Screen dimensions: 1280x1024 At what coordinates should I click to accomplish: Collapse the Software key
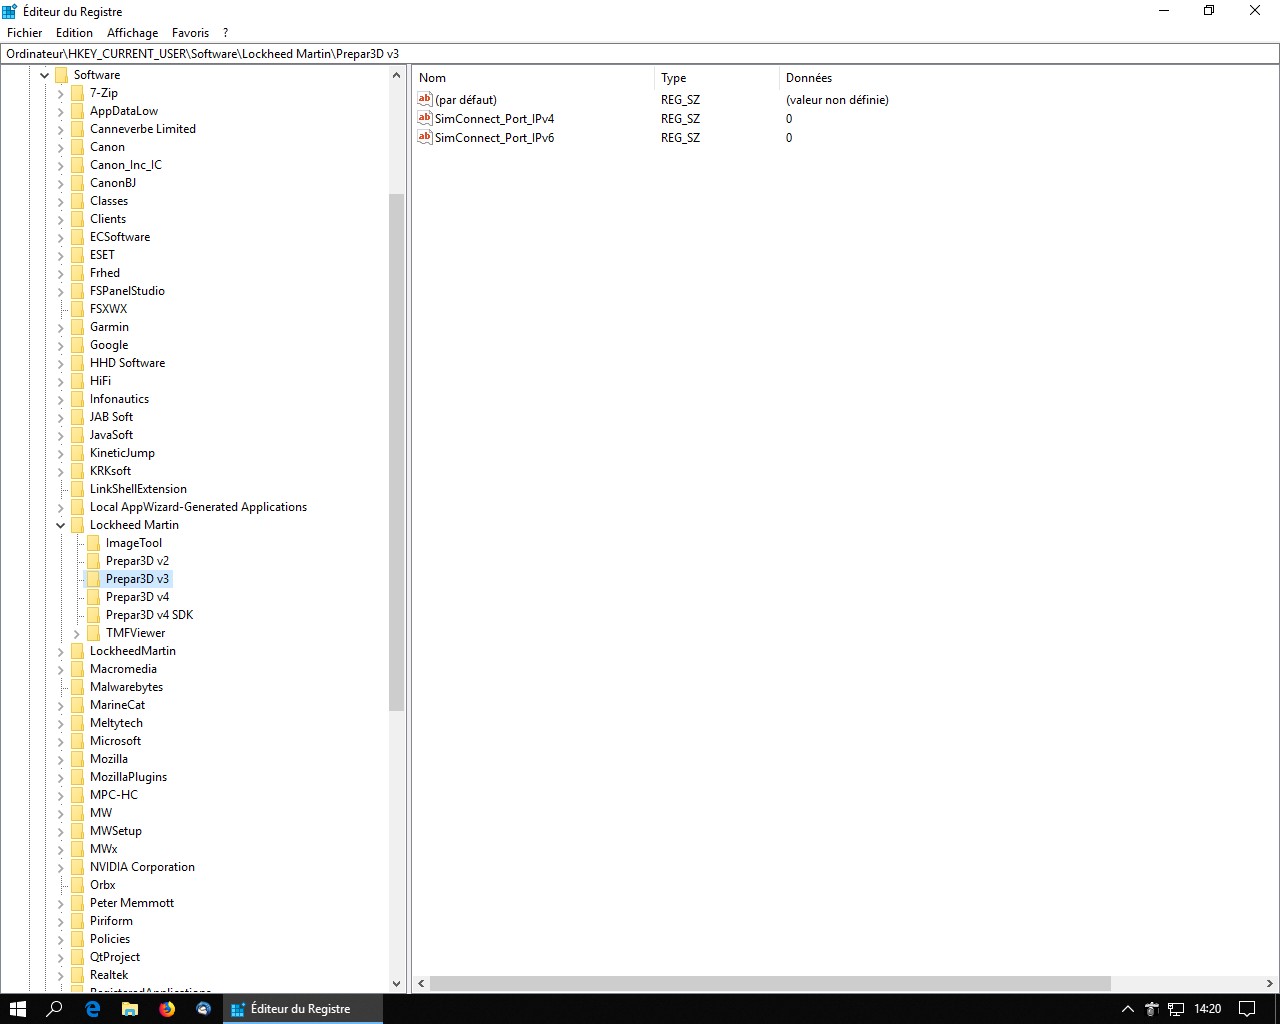45,75
